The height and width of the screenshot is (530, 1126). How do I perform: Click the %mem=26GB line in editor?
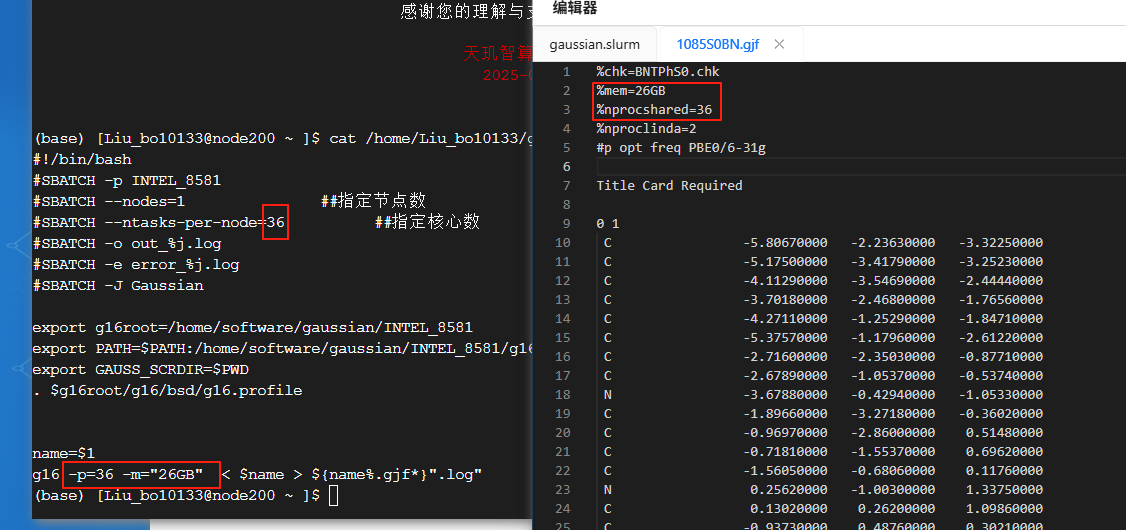[x=631, y=91]
